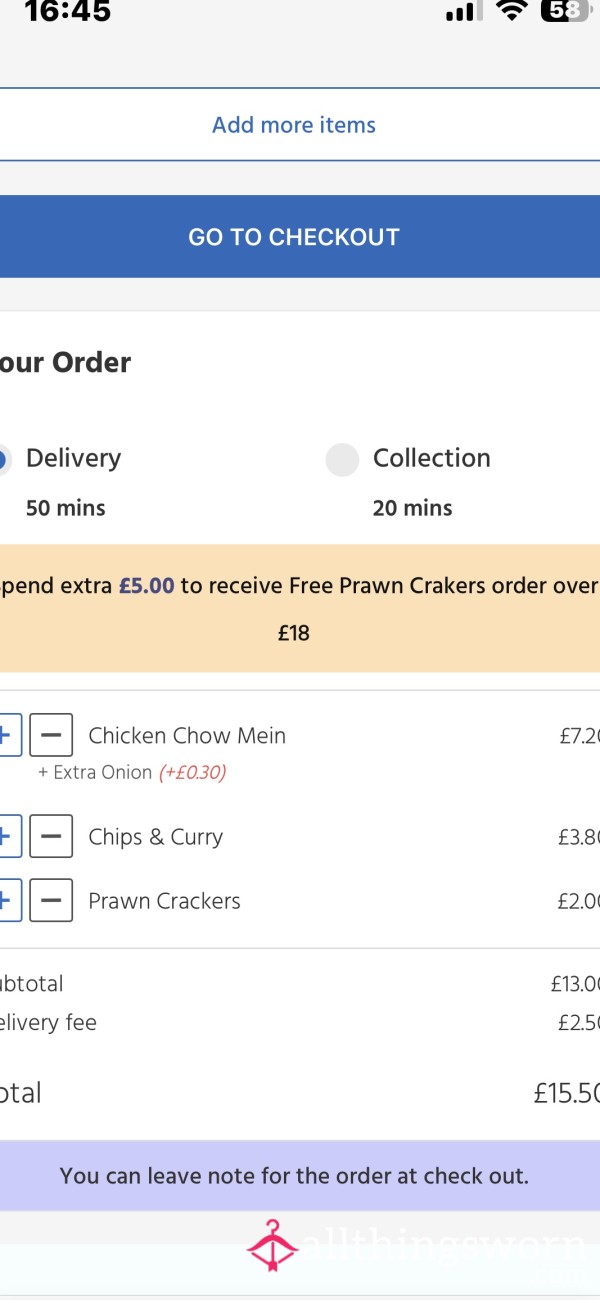Tap the Extra Onion modifier text
Viewport: 600px width, 1300px height.
coord(132,773)
